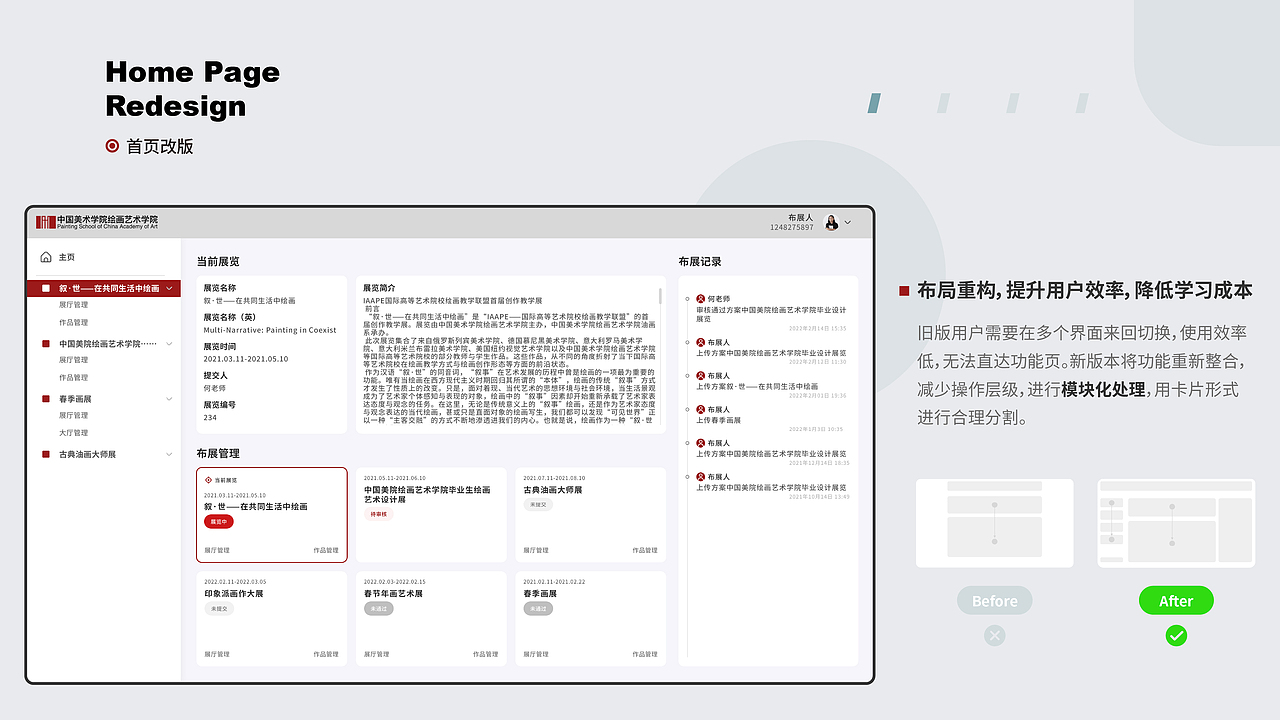
Task: Click red square icon beside 春季画展 in sidebar
Action: tap(46, 399)
